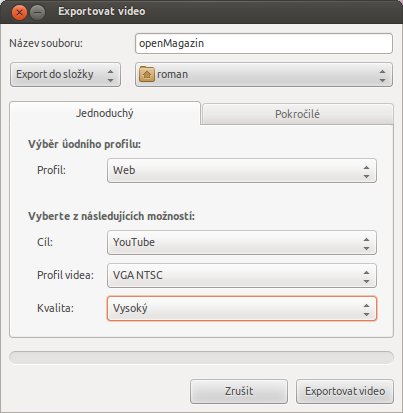The height and width of the screenshot is (413, 403).
Task: Click arrows on Profil videa combo box
Action: click(x=366, y=276)
